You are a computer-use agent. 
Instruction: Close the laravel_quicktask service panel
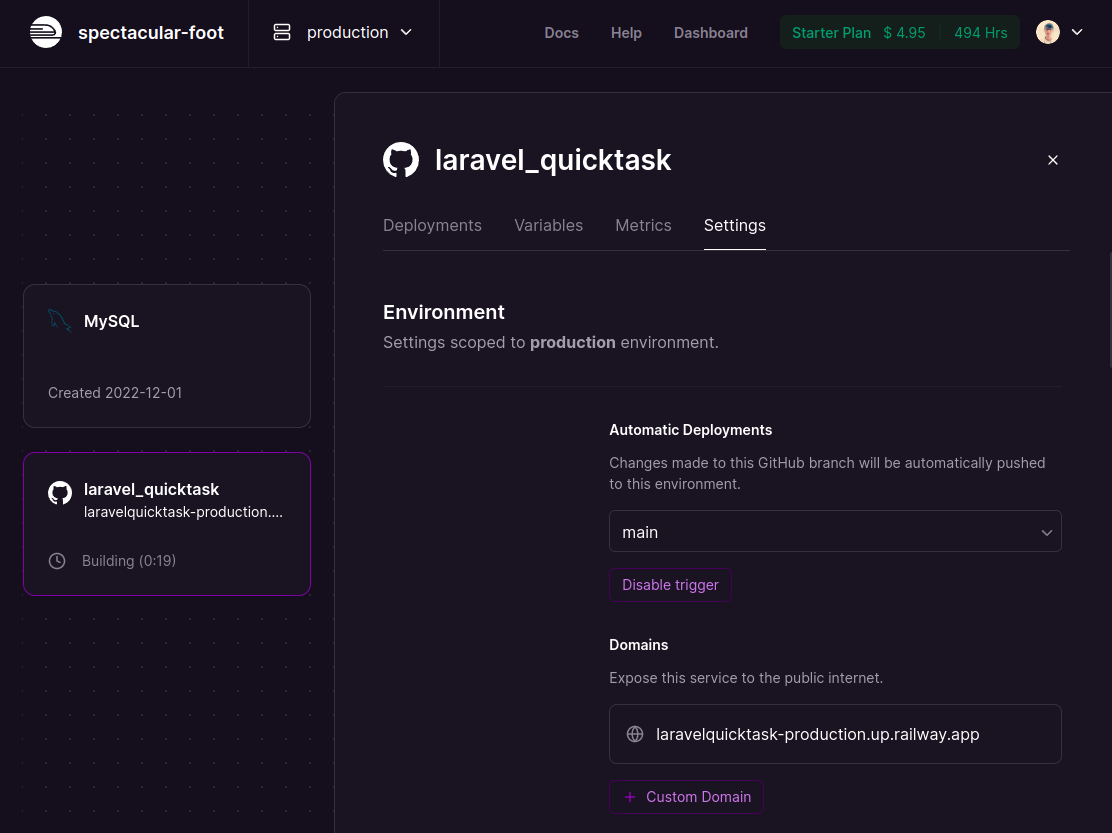coord(1053,159)
